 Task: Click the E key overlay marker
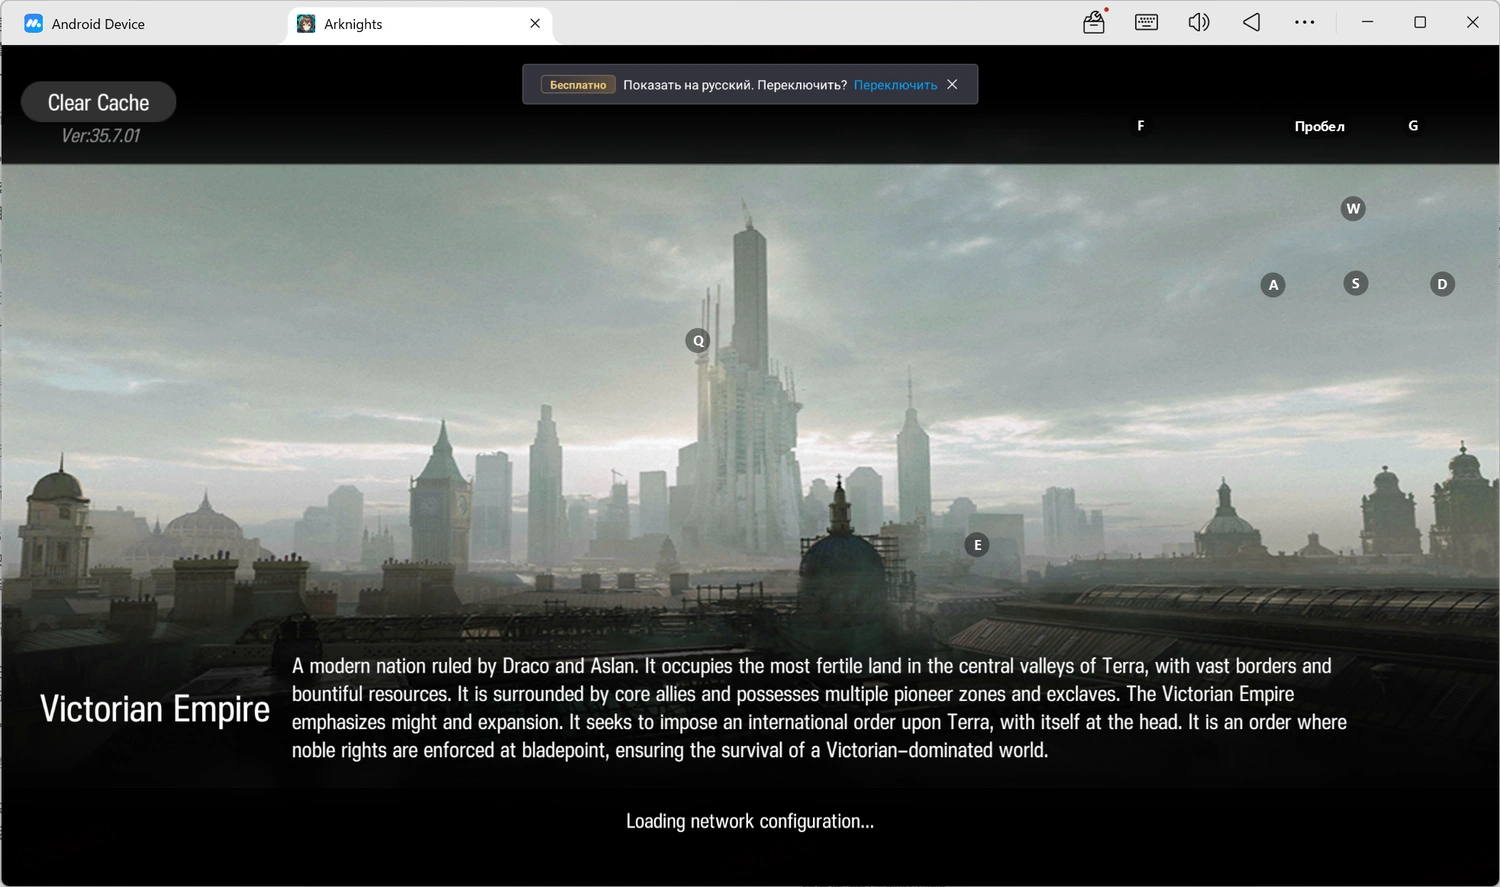coord(977,544)
